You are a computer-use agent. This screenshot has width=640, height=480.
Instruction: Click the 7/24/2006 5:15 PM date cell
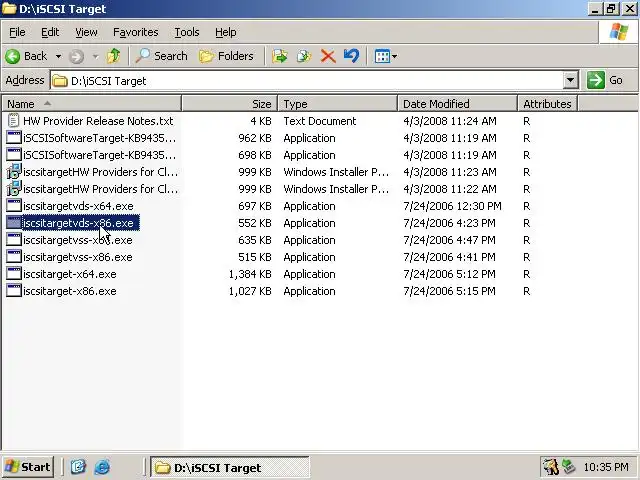click(449, 291)
